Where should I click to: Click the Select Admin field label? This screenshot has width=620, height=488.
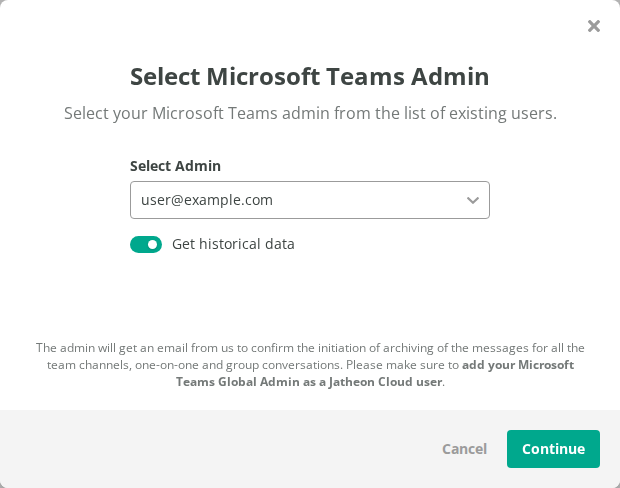175,166
